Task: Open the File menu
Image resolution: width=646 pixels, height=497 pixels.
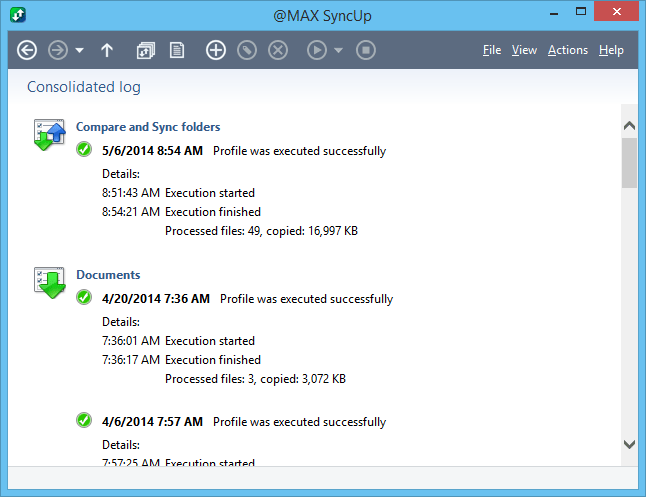Action: tap(492, 50)
